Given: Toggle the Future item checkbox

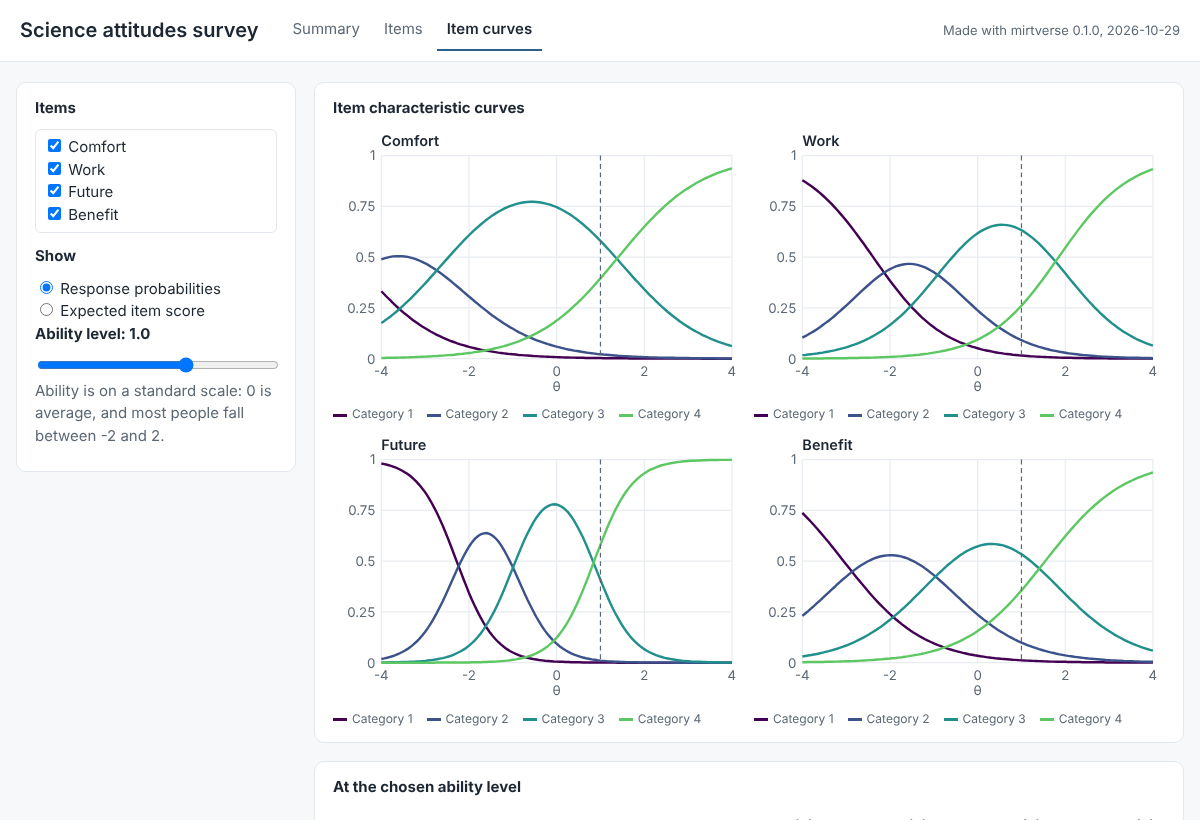Looking at the screenshot, I should pyautogui.click(x=55, y=191).
